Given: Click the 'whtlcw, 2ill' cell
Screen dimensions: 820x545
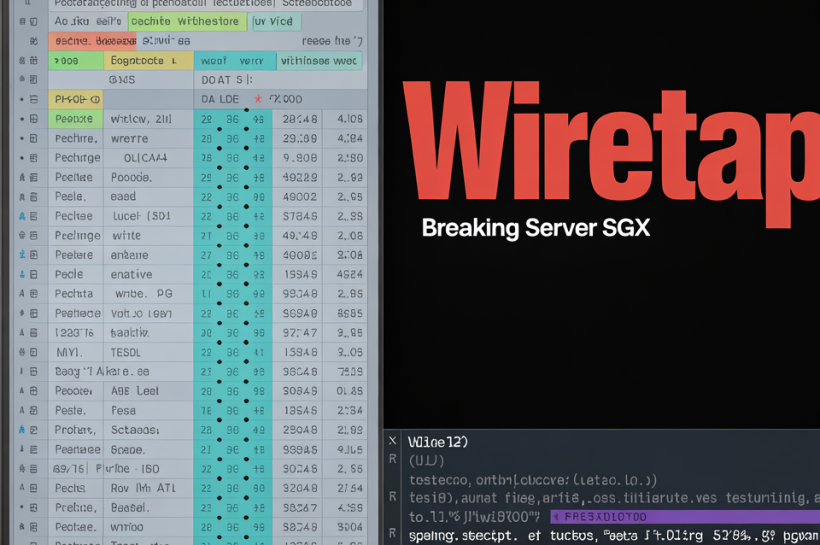Looking at the screenshot, I should pos(141,119).
